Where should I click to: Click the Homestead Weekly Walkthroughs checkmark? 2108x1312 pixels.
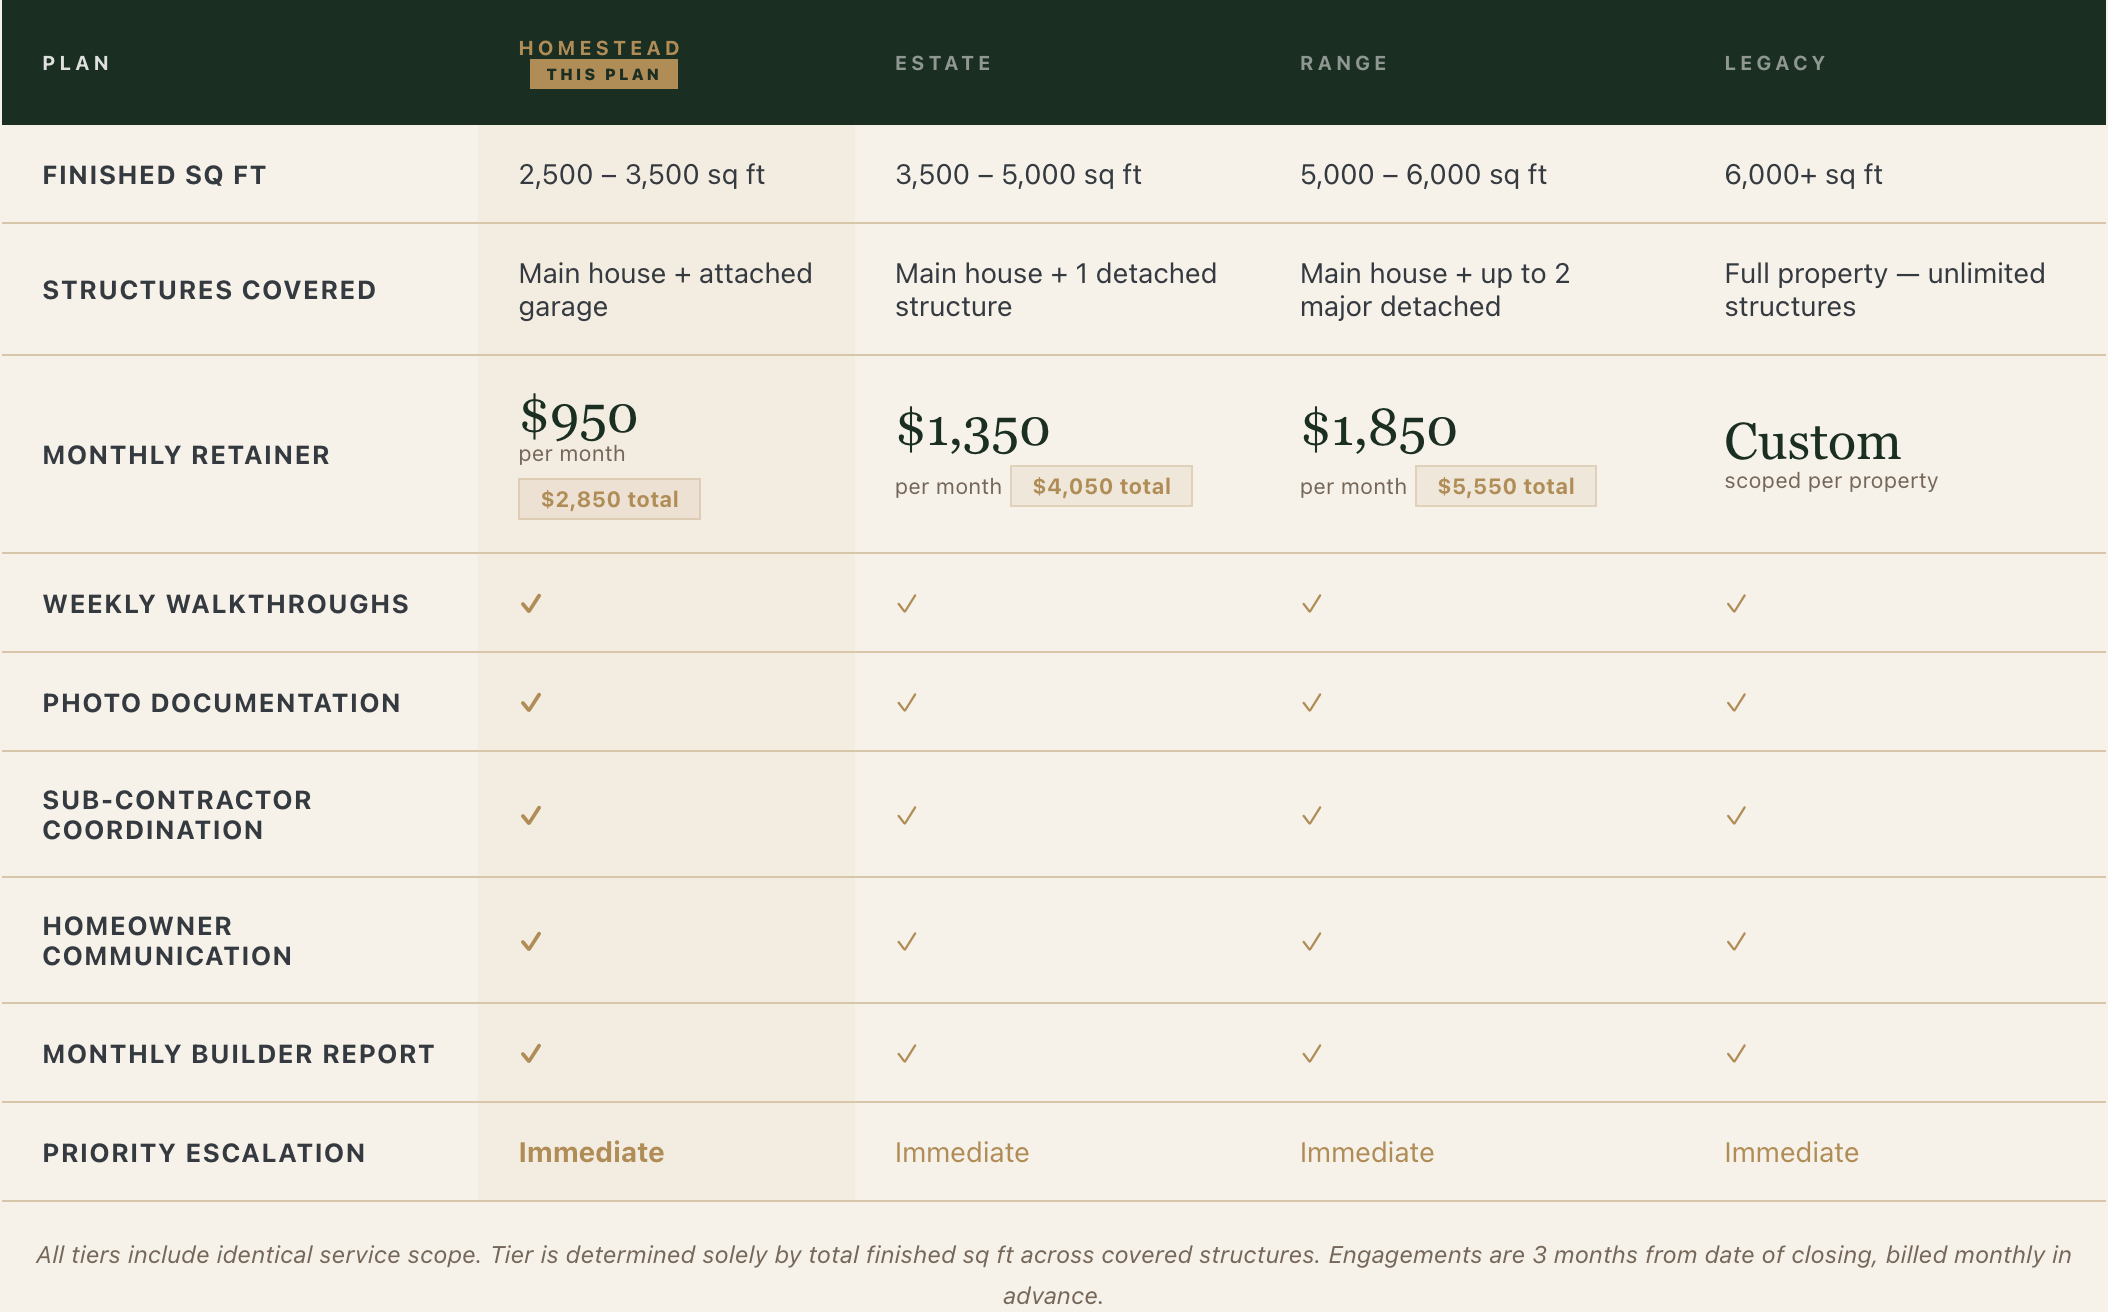click(531, 603)
